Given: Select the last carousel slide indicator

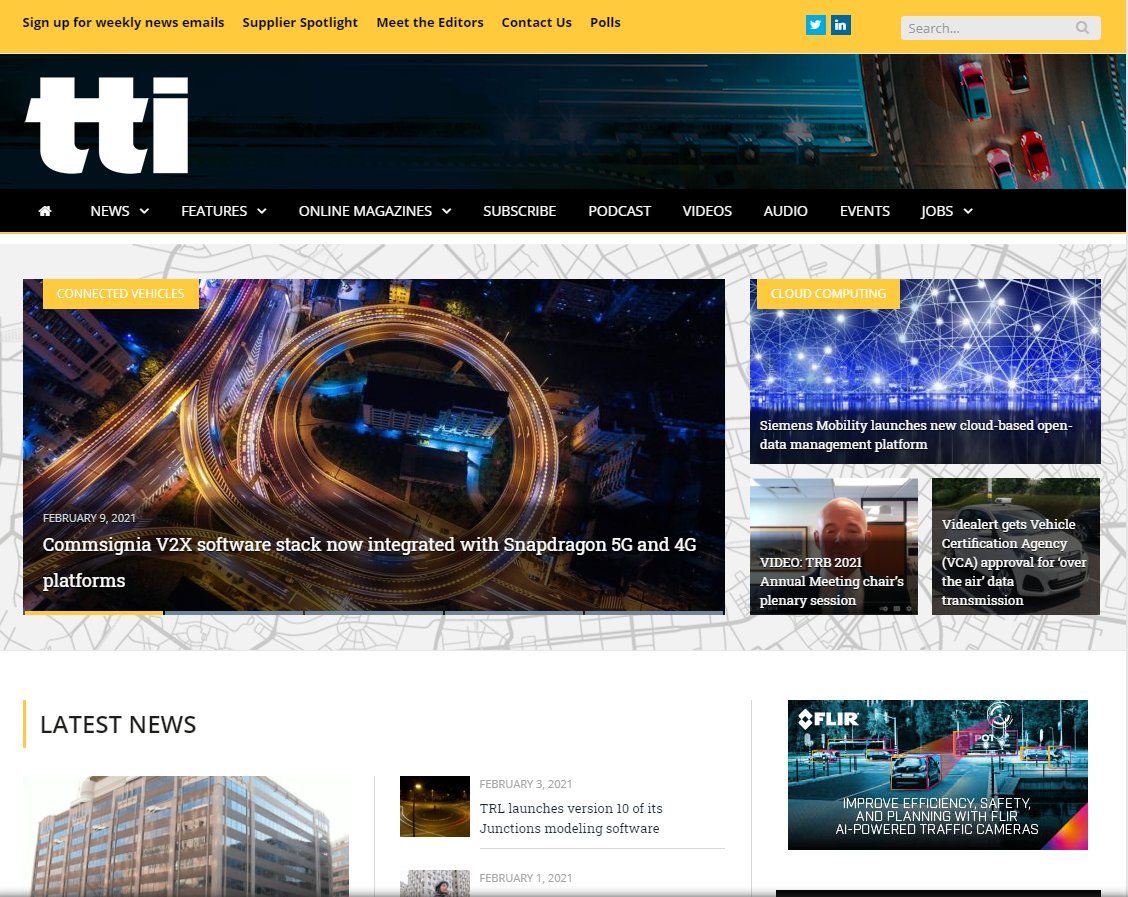Looking at the screenshot, I should click(x=654, y=613).
